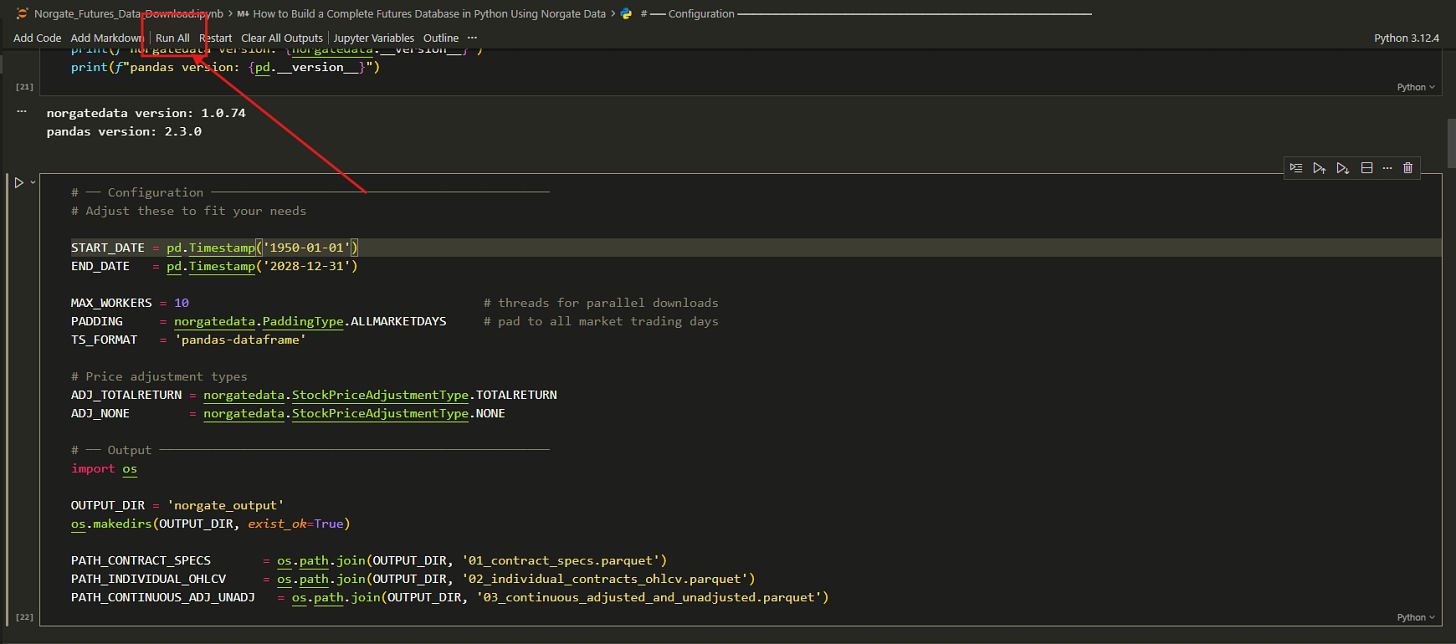Image resolution: width=1456 pixels, height=644 pixels.
Task: Click the Python icon in breadcrumb
Action: tap(626, 14)
